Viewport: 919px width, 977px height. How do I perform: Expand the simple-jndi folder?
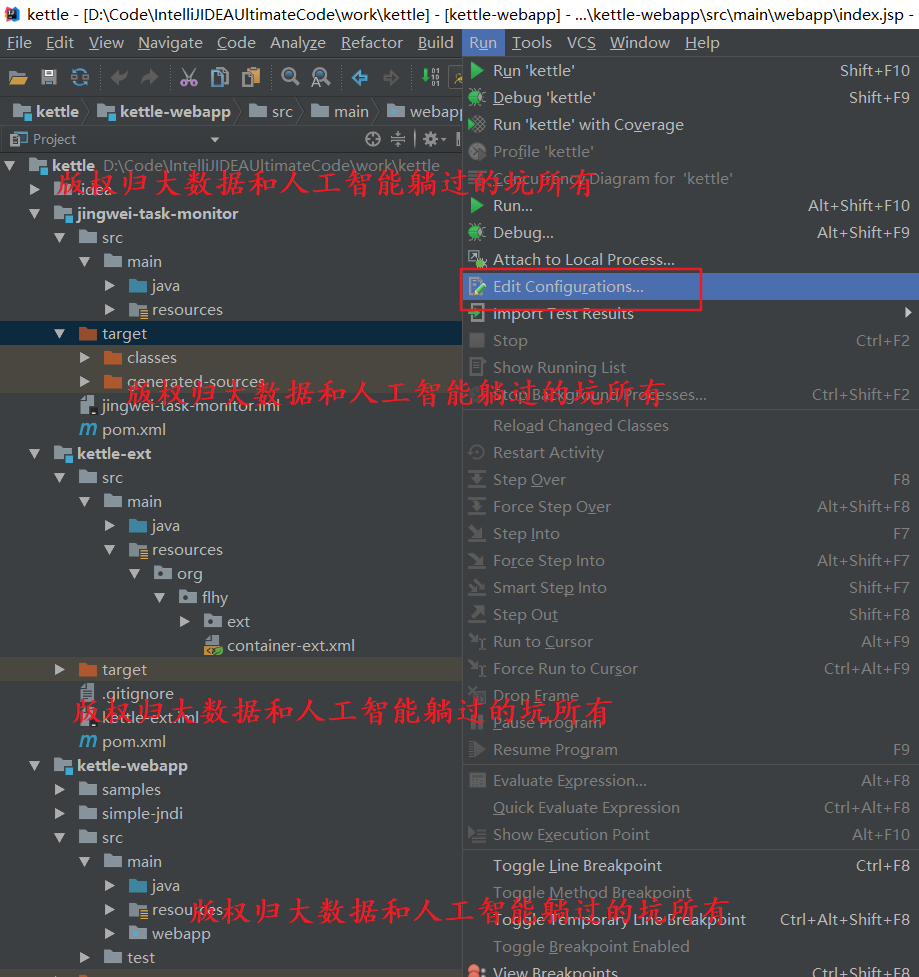coord(60,814)
